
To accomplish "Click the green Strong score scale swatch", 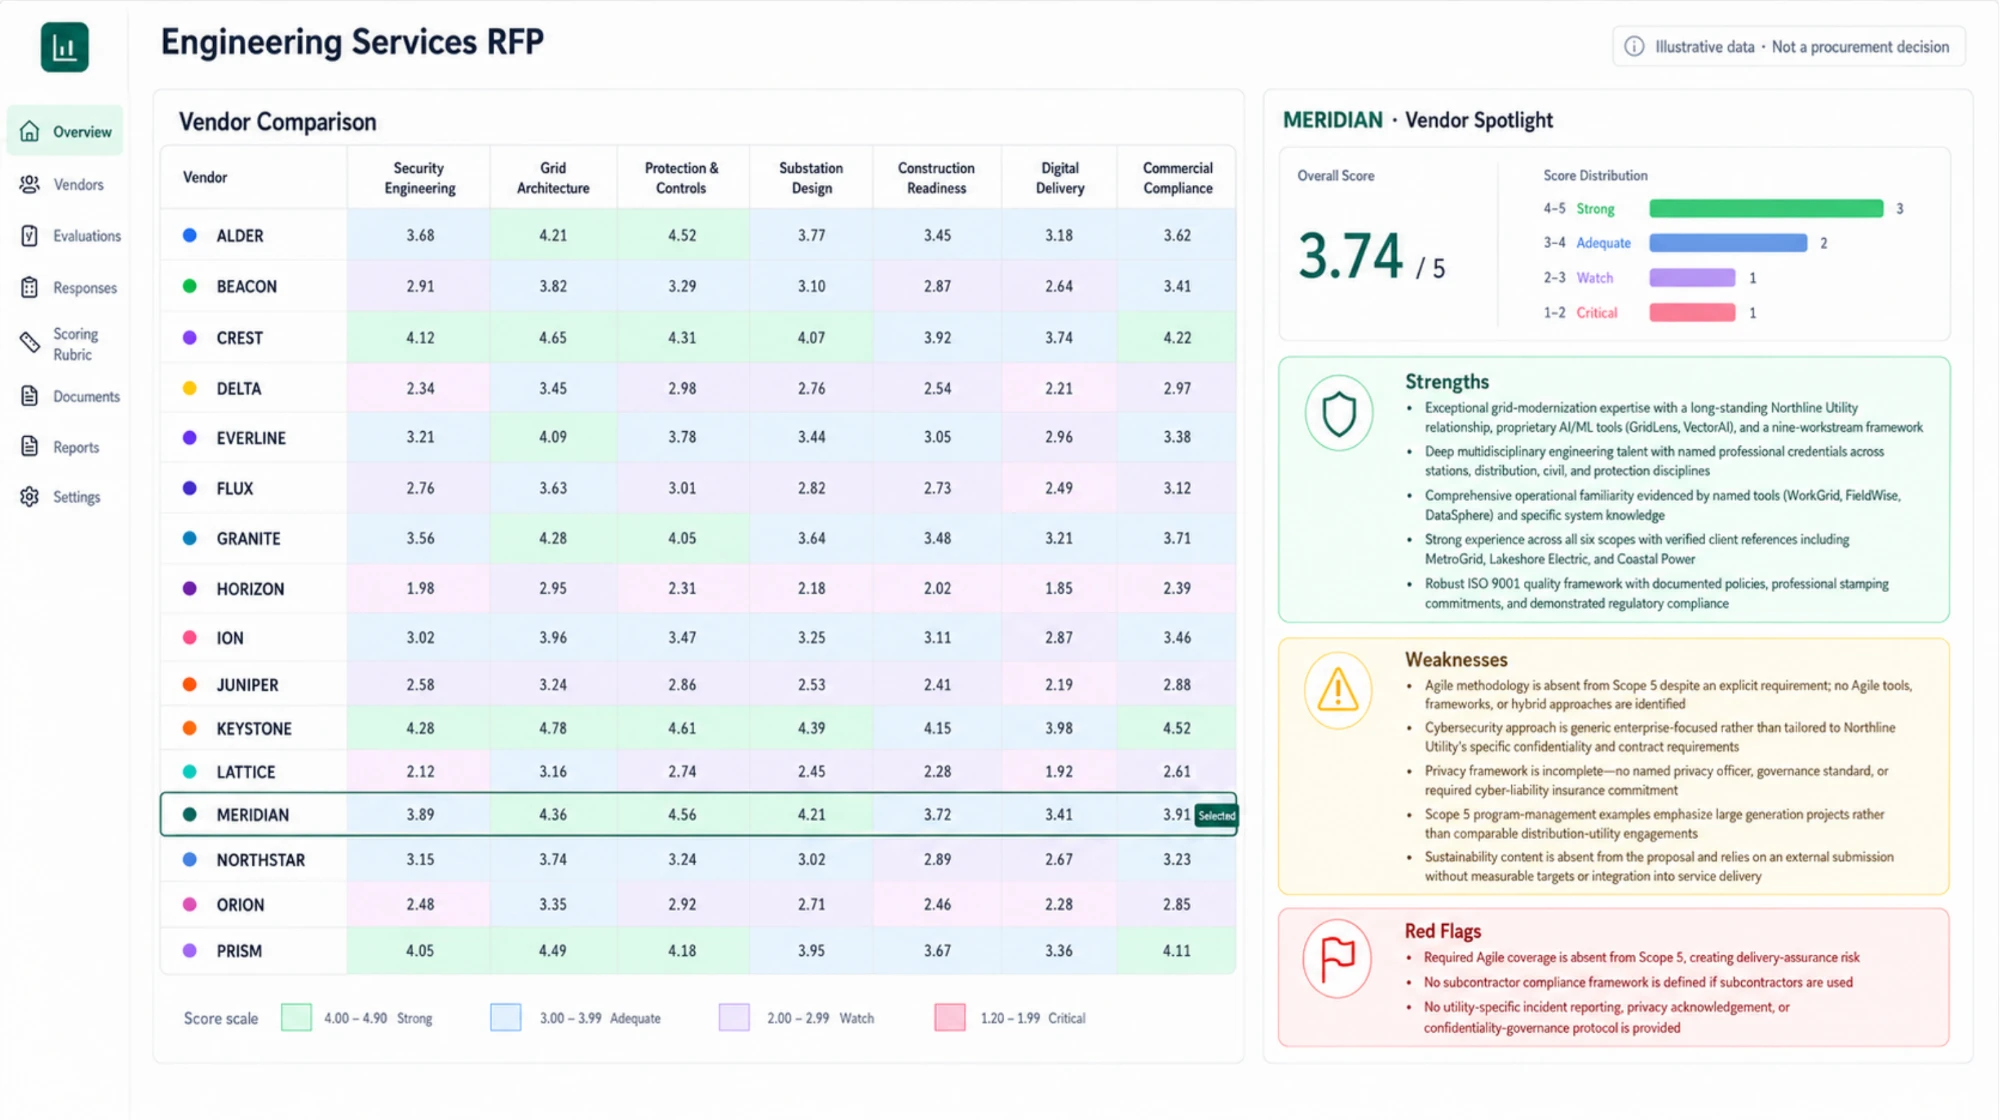I will pyautogui.click(x=296, y=1018).
